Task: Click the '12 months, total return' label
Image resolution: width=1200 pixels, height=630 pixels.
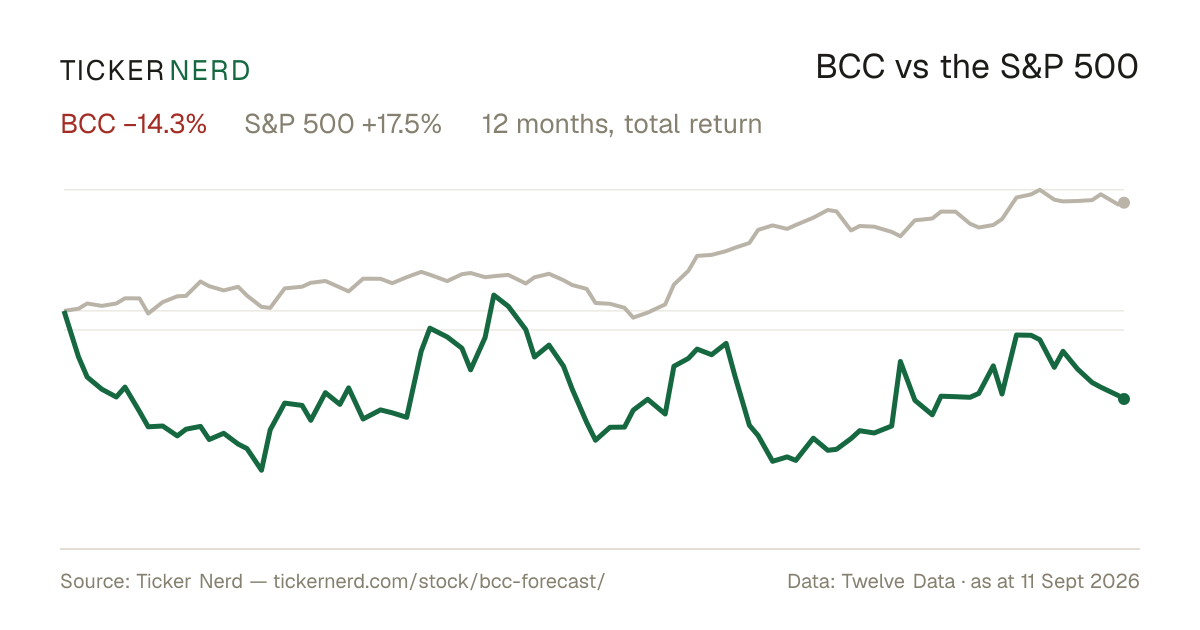Action: (x=622, y=125)
